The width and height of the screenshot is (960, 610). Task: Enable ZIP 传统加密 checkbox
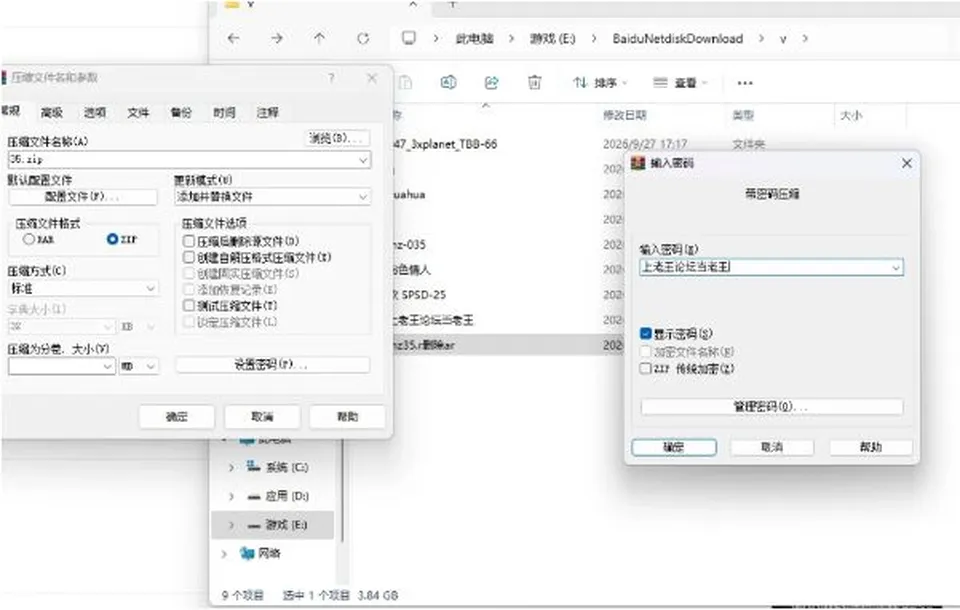tap(645, 368)
